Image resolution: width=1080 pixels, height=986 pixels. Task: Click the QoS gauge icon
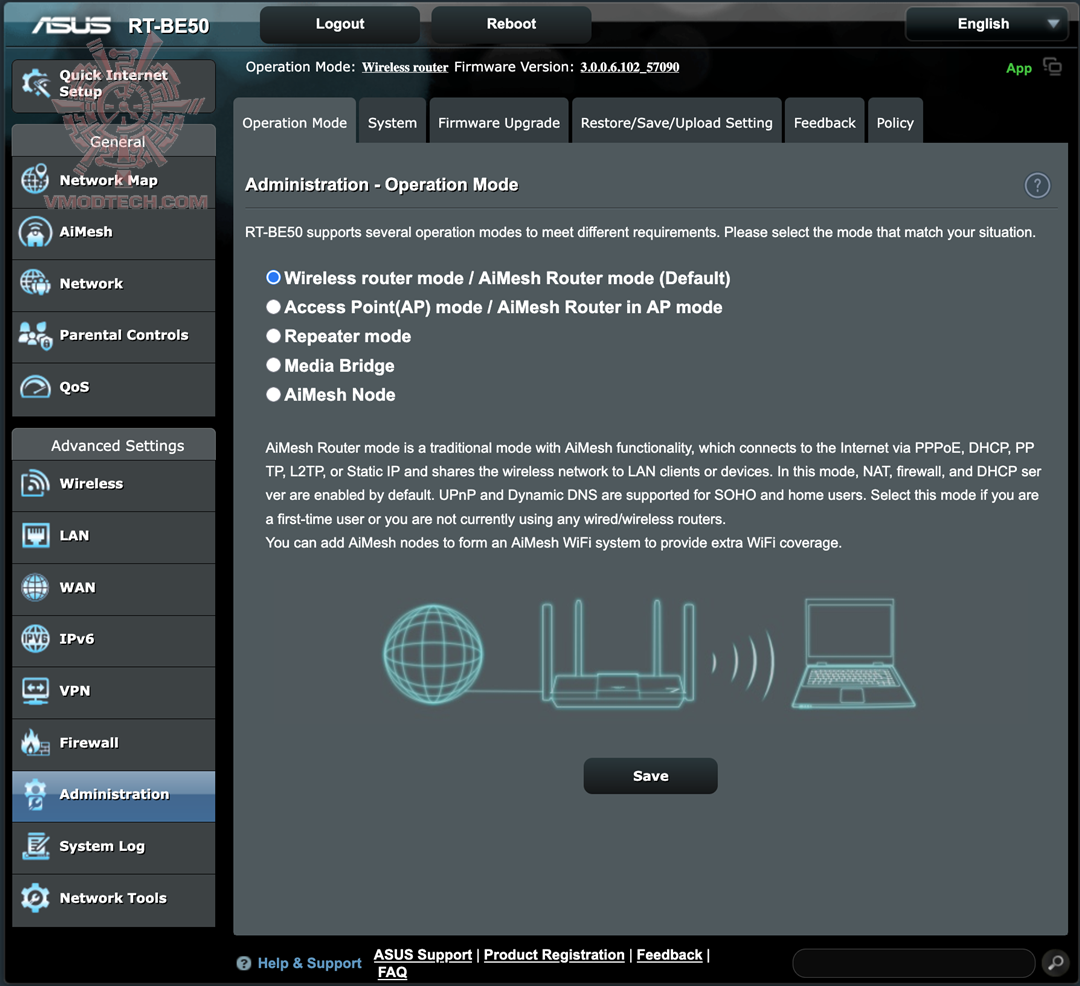(35, 387)
